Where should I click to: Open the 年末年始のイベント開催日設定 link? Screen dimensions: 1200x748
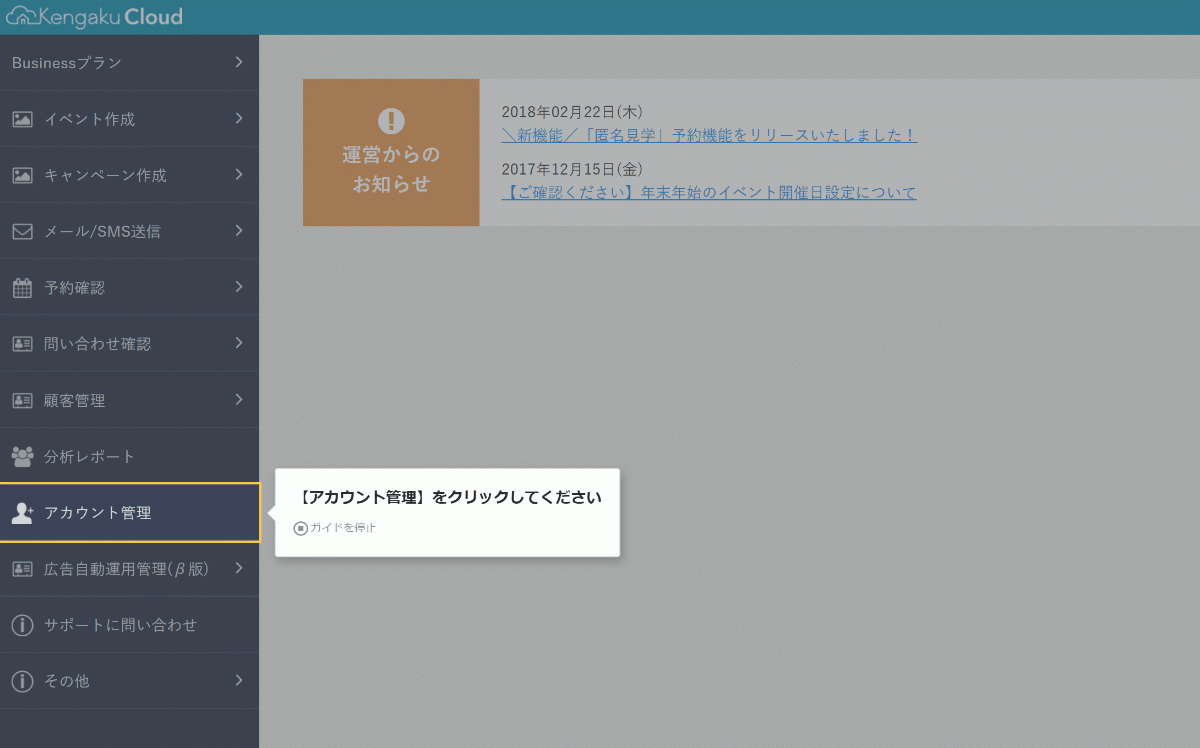coord(710,193)
